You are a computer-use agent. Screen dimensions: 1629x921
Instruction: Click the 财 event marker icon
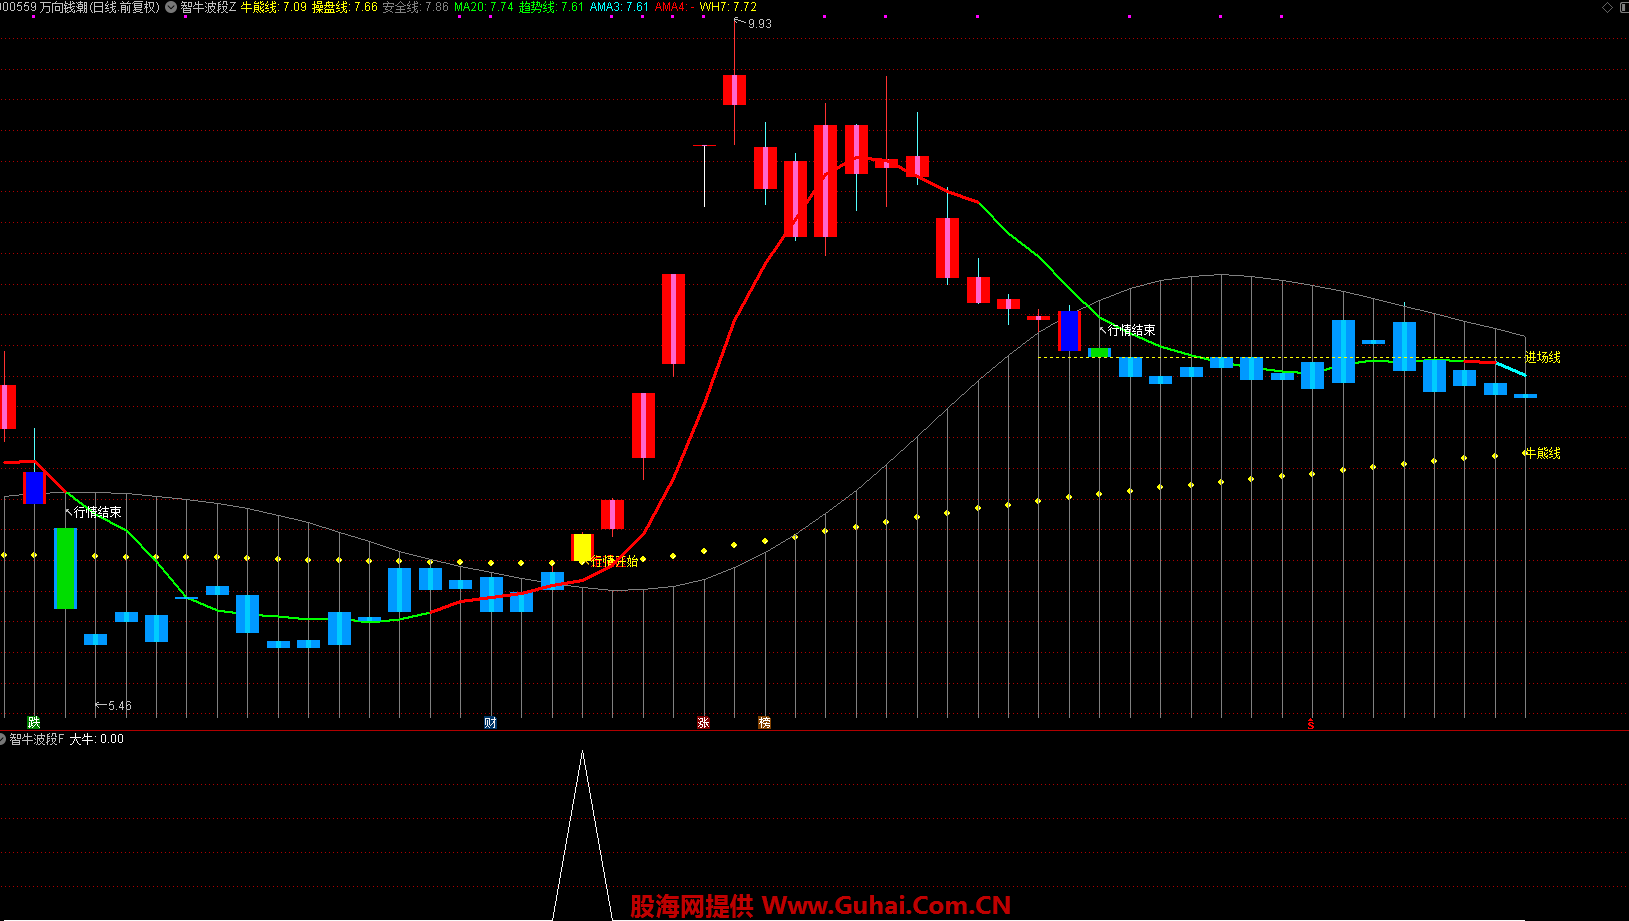tap(490, 723)
